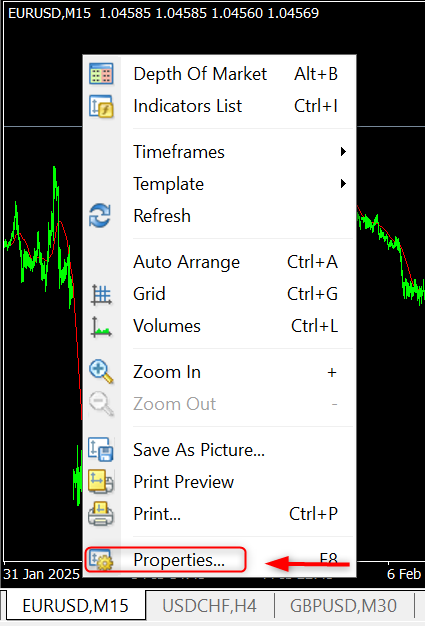
Task: Switch to the USDCHF,H4 chart tab
Action: point(210,606)
